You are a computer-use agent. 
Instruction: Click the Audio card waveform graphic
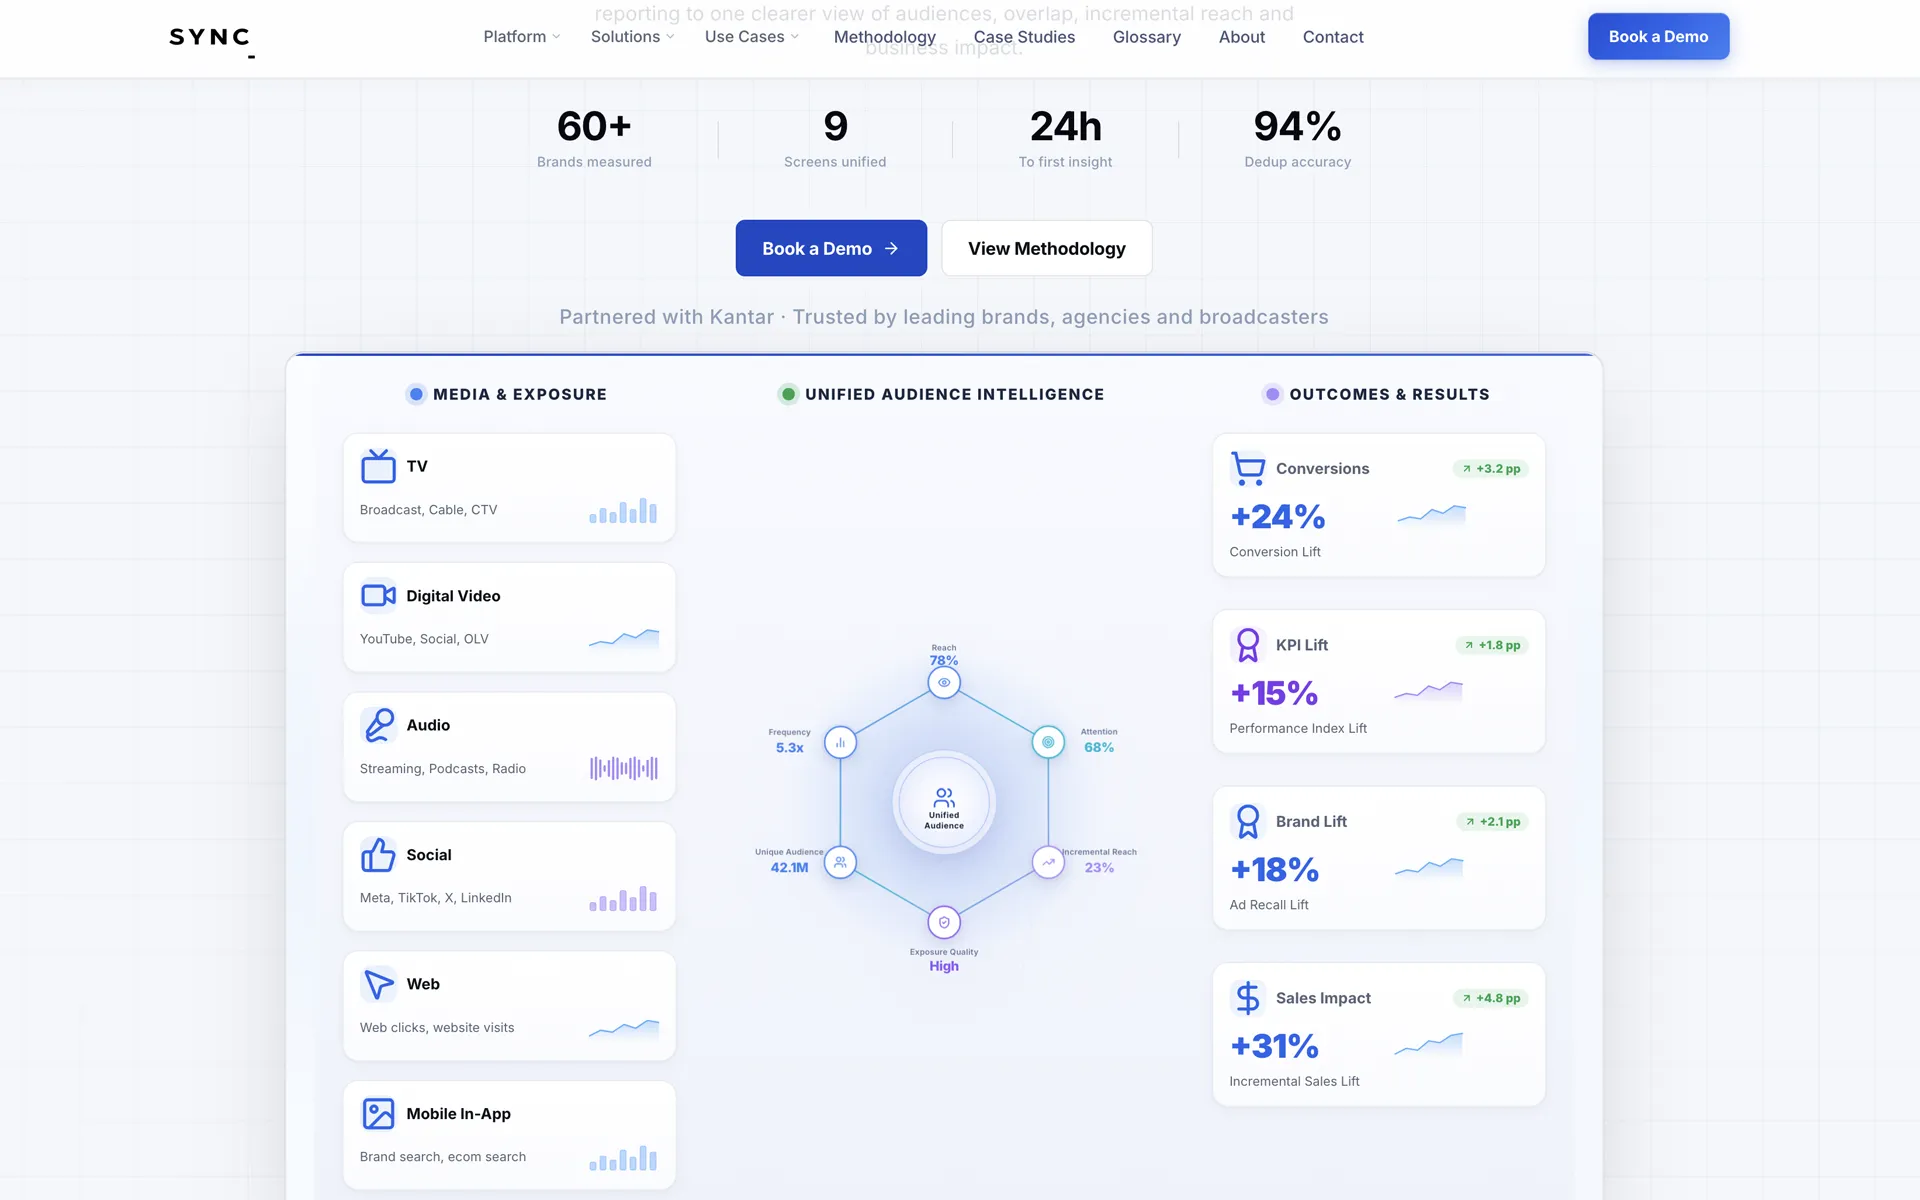(624, 768)
